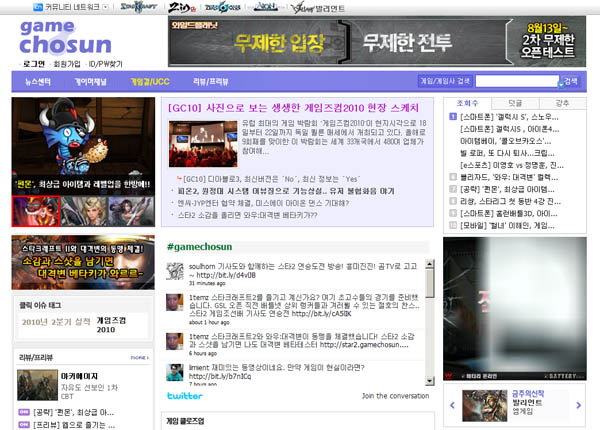Click 'Join the conversation' link
Image resolution: width=600 pixels, height=430 pixels.
395,397
